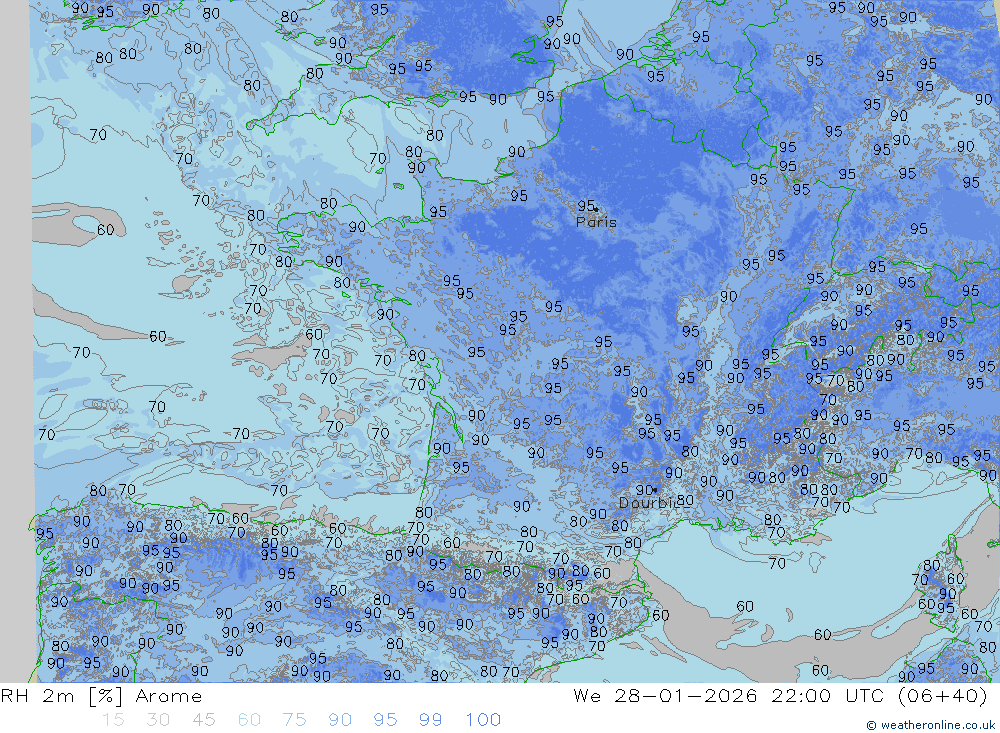Image resolution: width=1000 pixels, height=733 pixels.
Task: Select legend value 45 in the scale
Action: 203,720
